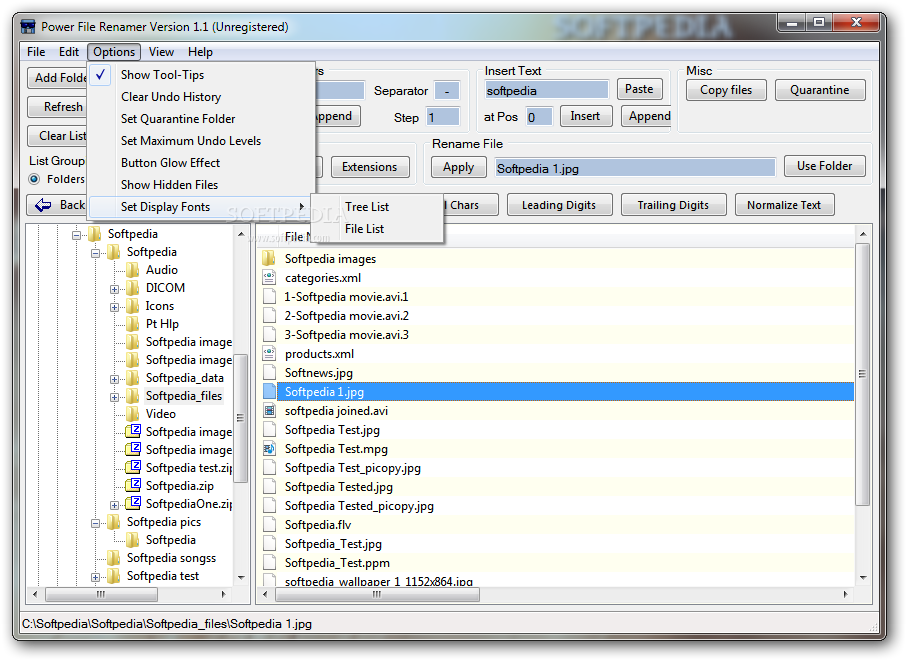
Task: Click the Step value field
Action: coord(443,117)
